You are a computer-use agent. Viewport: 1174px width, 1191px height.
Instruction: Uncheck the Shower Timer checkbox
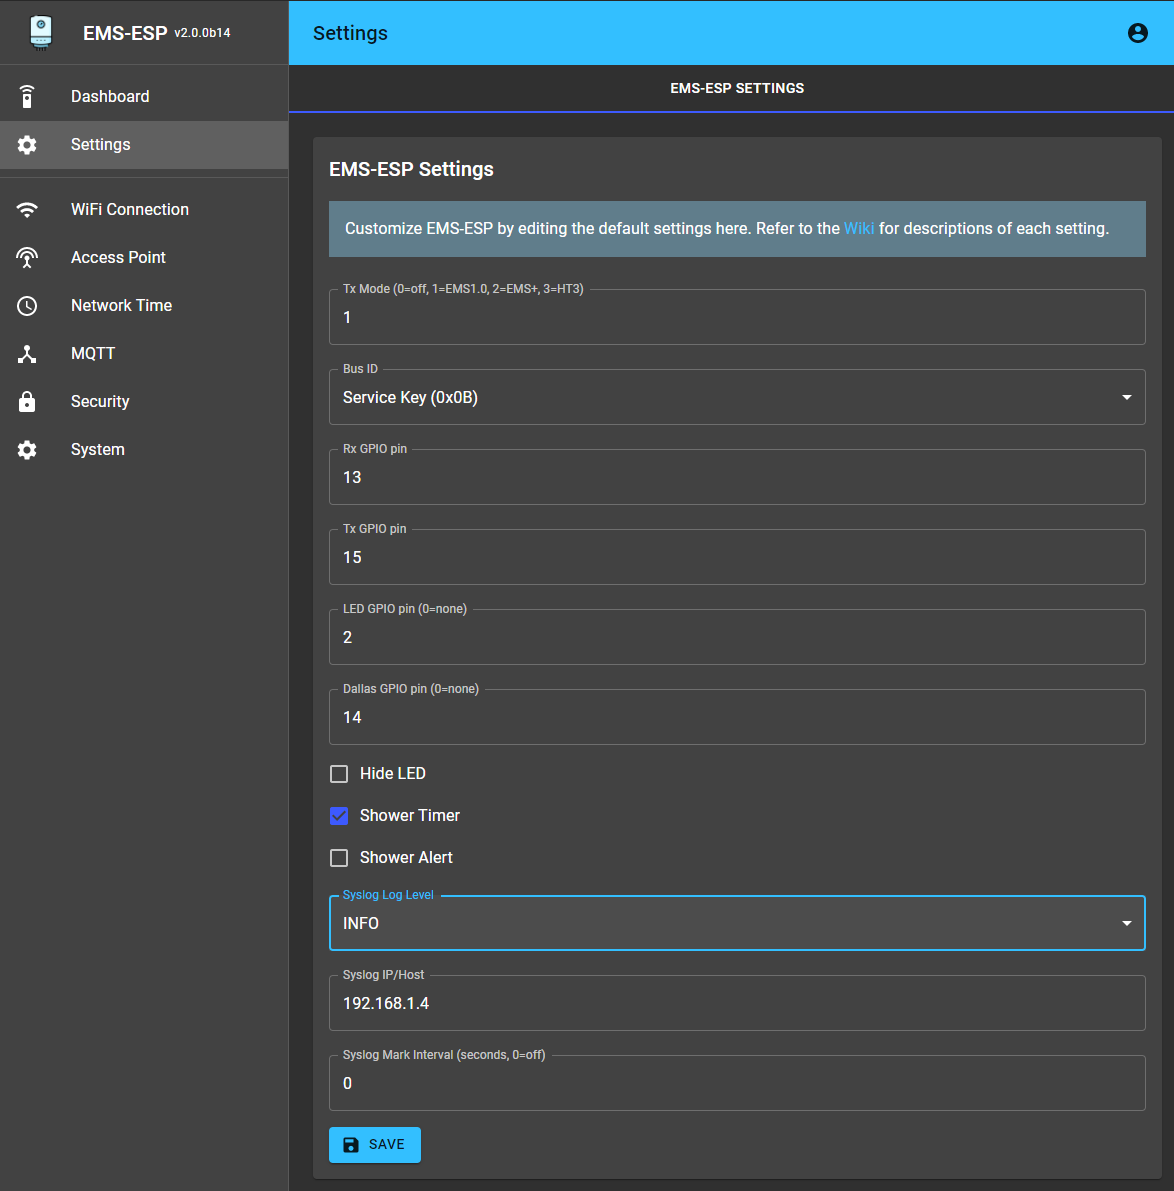pos(339,816)
